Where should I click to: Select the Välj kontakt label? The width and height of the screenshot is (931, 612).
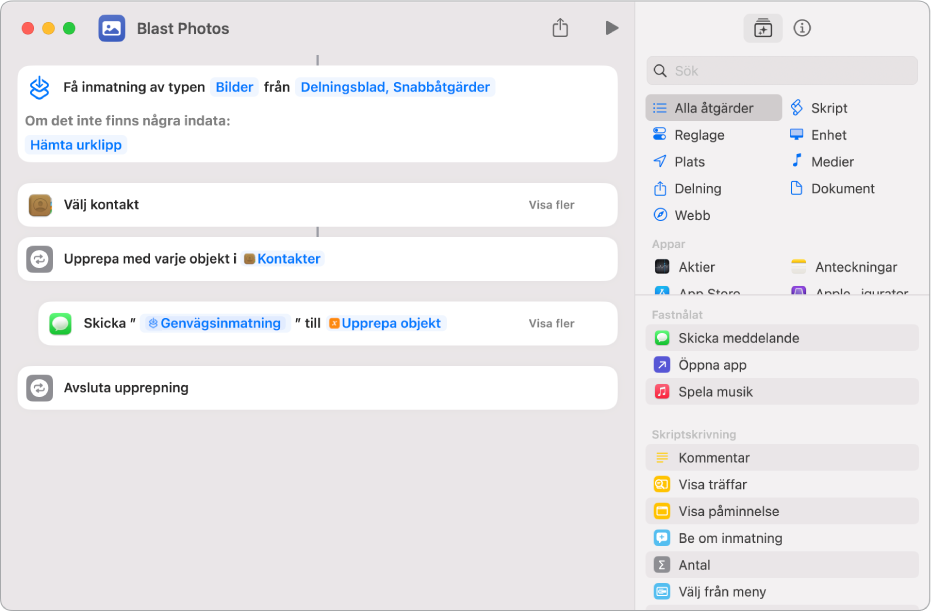(101, 205)
